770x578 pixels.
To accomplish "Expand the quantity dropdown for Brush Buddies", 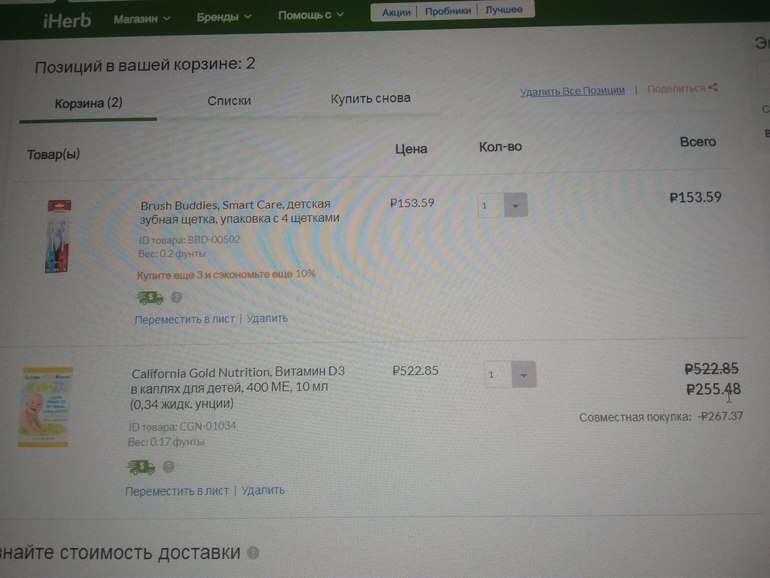I will pos(515,205).
